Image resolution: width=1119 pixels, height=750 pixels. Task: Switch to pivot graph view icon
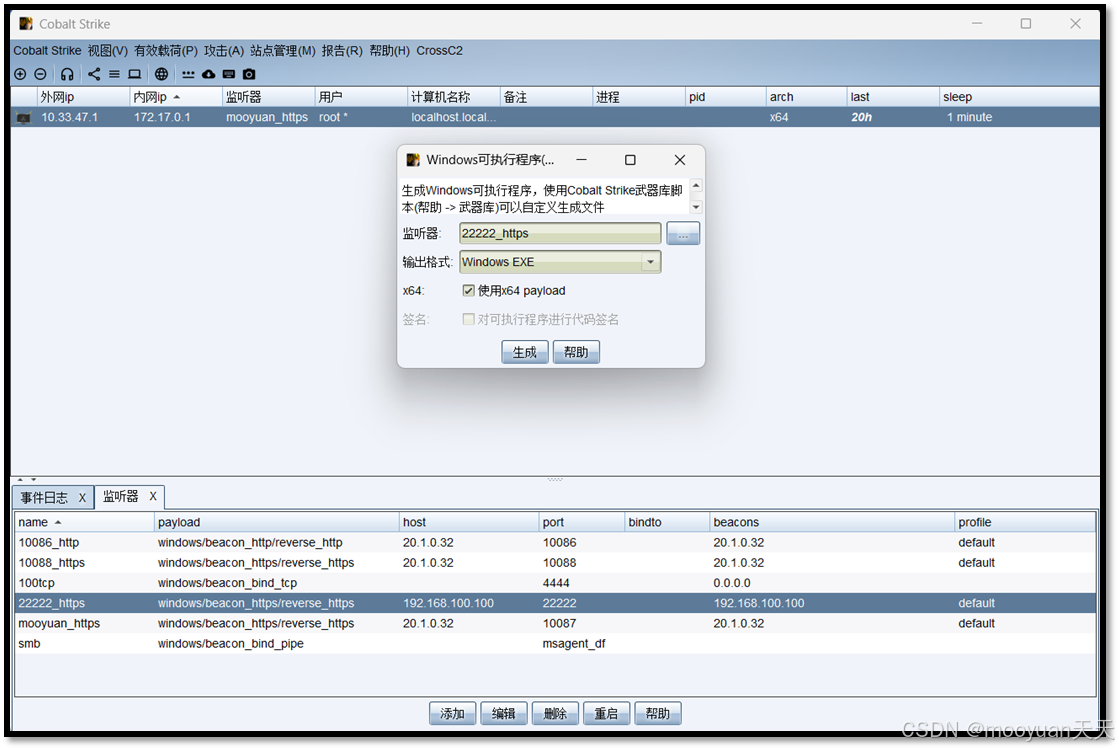pos(94,74)
